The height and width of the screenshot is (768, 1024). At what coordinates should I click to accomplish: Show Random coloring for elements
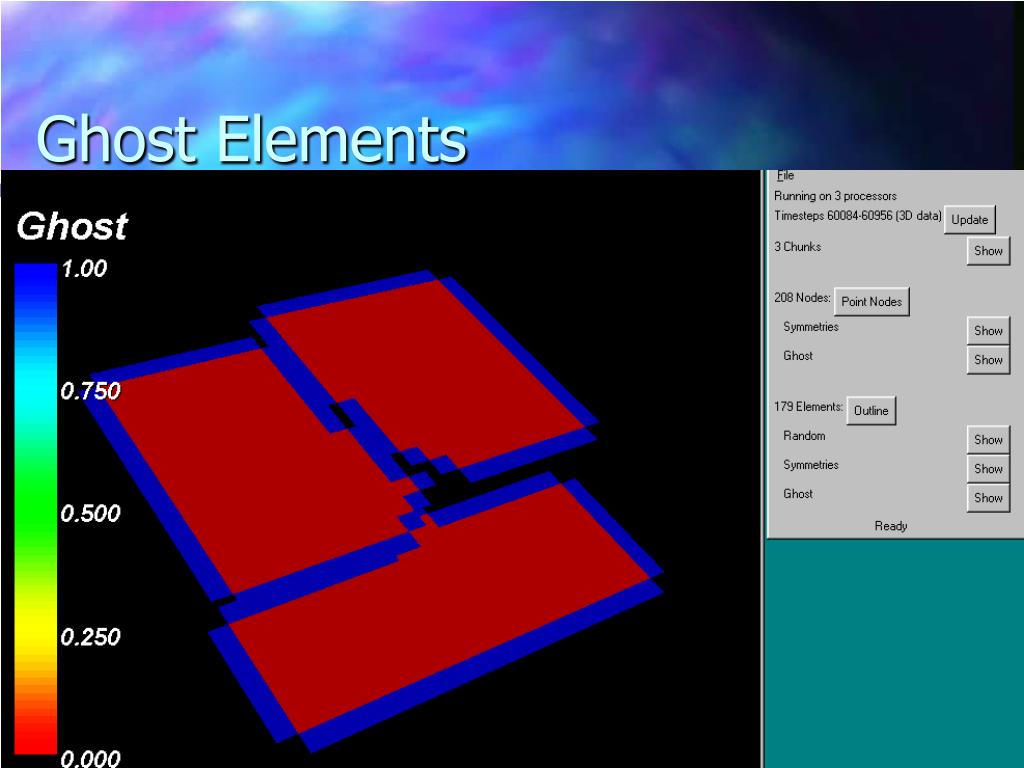pyautogui.click(x=988, y=440)
